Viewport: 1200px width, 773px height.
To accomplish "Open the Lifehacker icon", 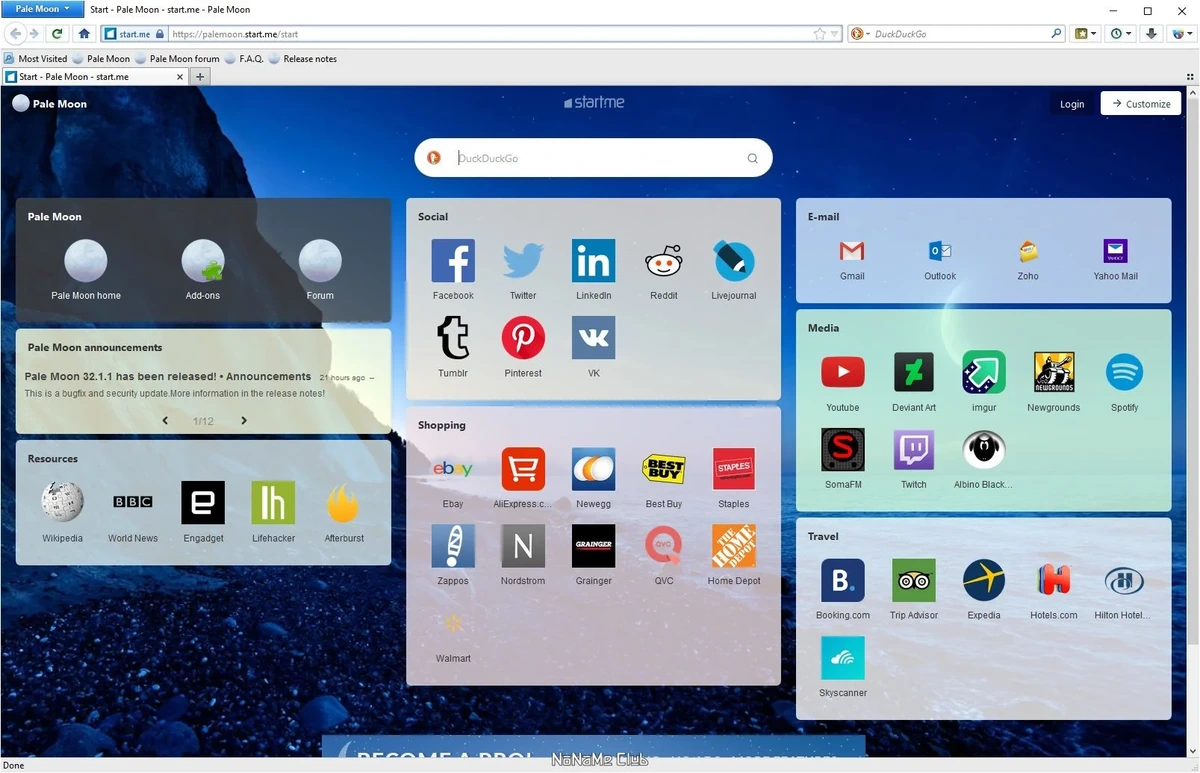I will coord(273,503).
